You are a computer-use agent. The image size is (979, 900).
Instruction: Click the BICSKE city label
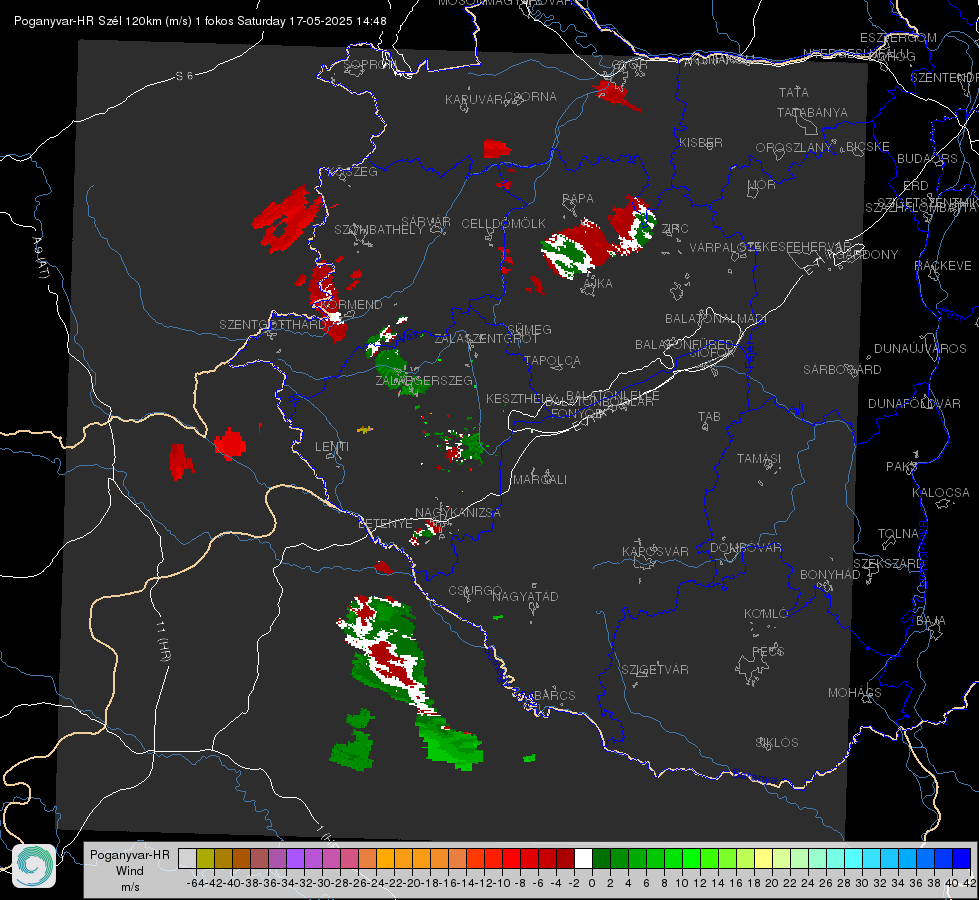[x=867, y=147]
